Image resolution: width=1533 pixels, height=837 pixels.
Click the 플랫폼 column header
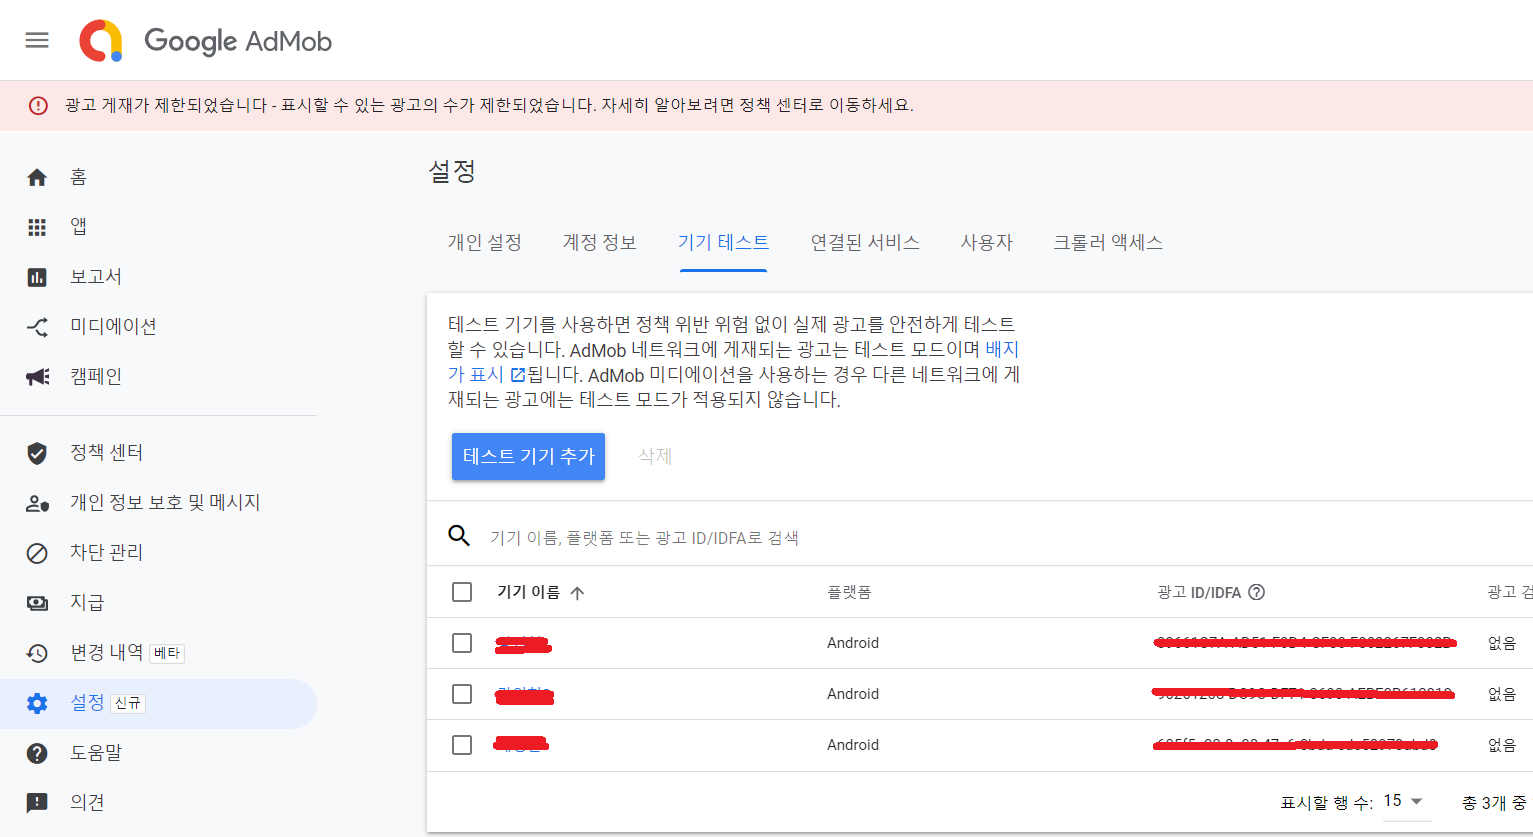[x=849, y=592]
